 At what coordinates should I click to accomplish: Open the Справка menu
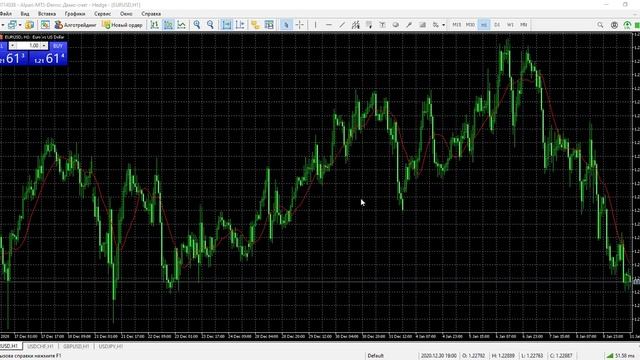pos(151,13)
